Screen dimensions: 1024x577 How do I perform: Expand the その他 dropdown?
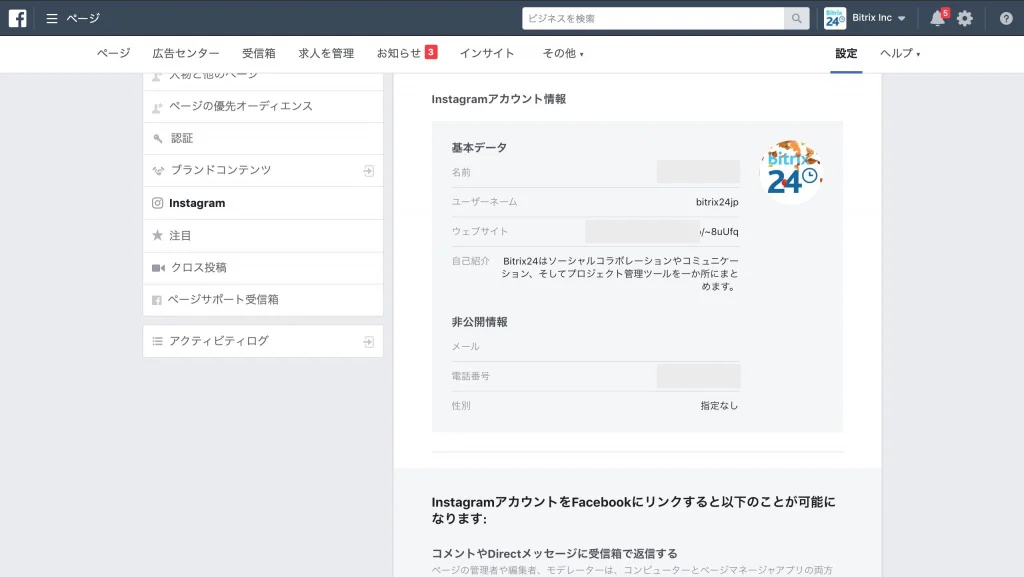pos(563,54)
